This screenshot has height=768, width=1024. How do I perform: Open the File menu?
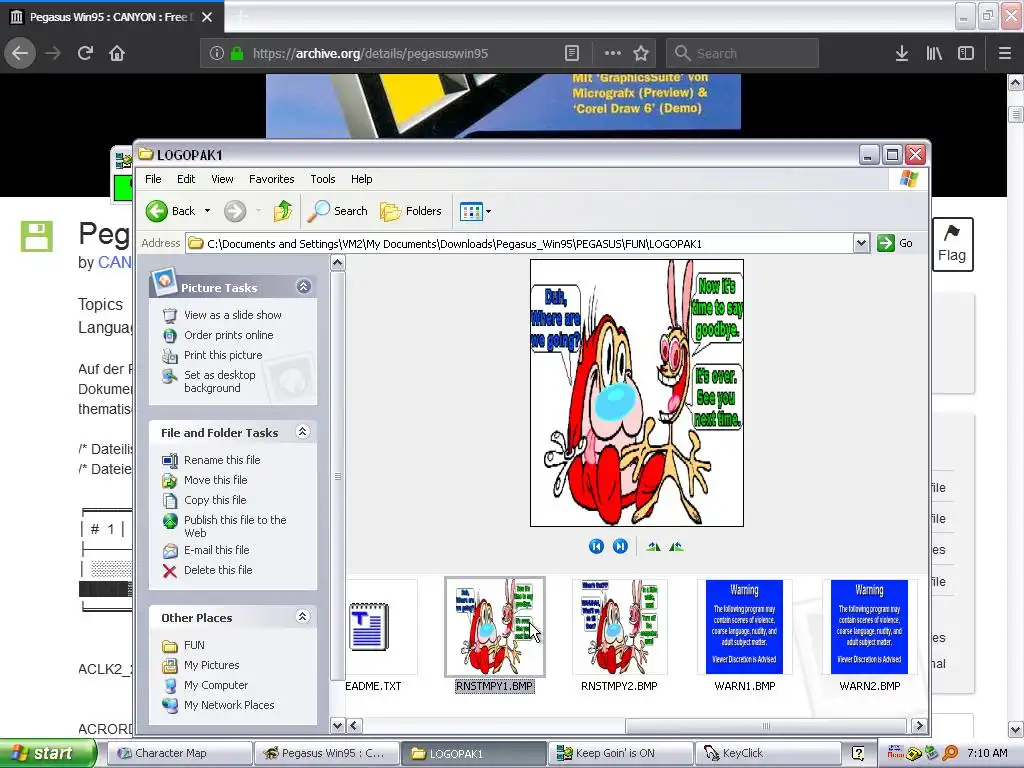coord(153,179)
